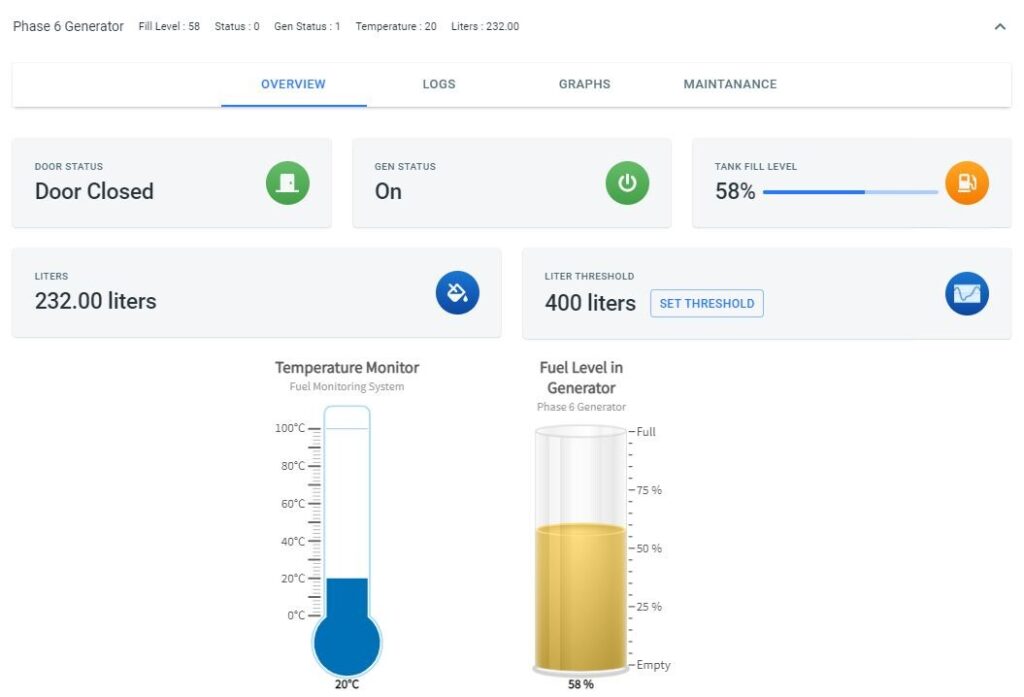Image resolution: width=1024 pixels, height=697 pixels.
Task: Open the Maintanance tab
Action: click(730, 84)
